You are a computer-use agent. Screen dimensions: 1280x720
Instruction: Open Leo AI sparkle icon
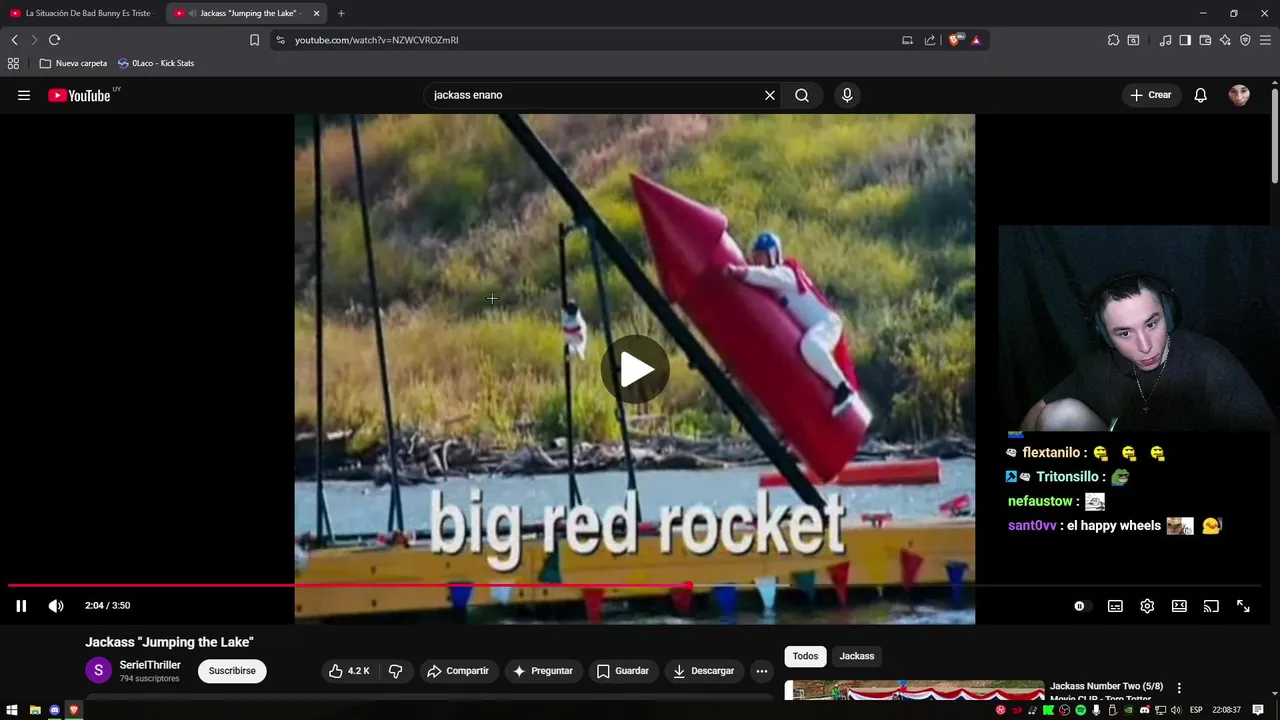pos(1225,40)
